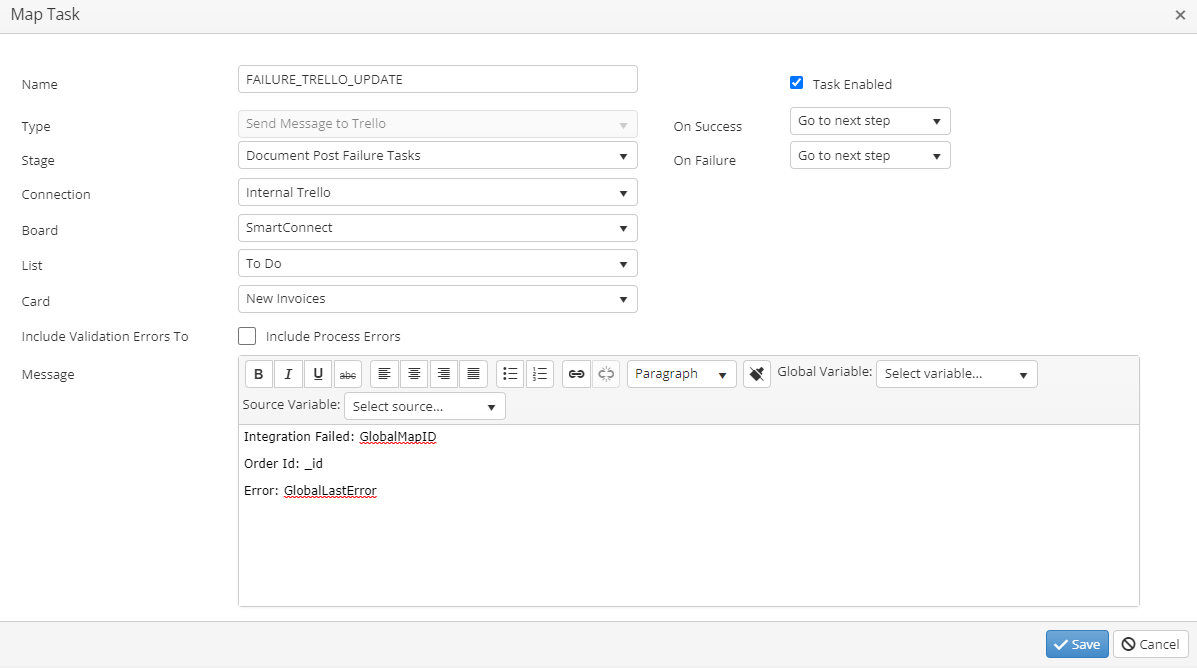
Task: Open the Stage dropdown
Action: pyautogui.click(x=437, y=156)
